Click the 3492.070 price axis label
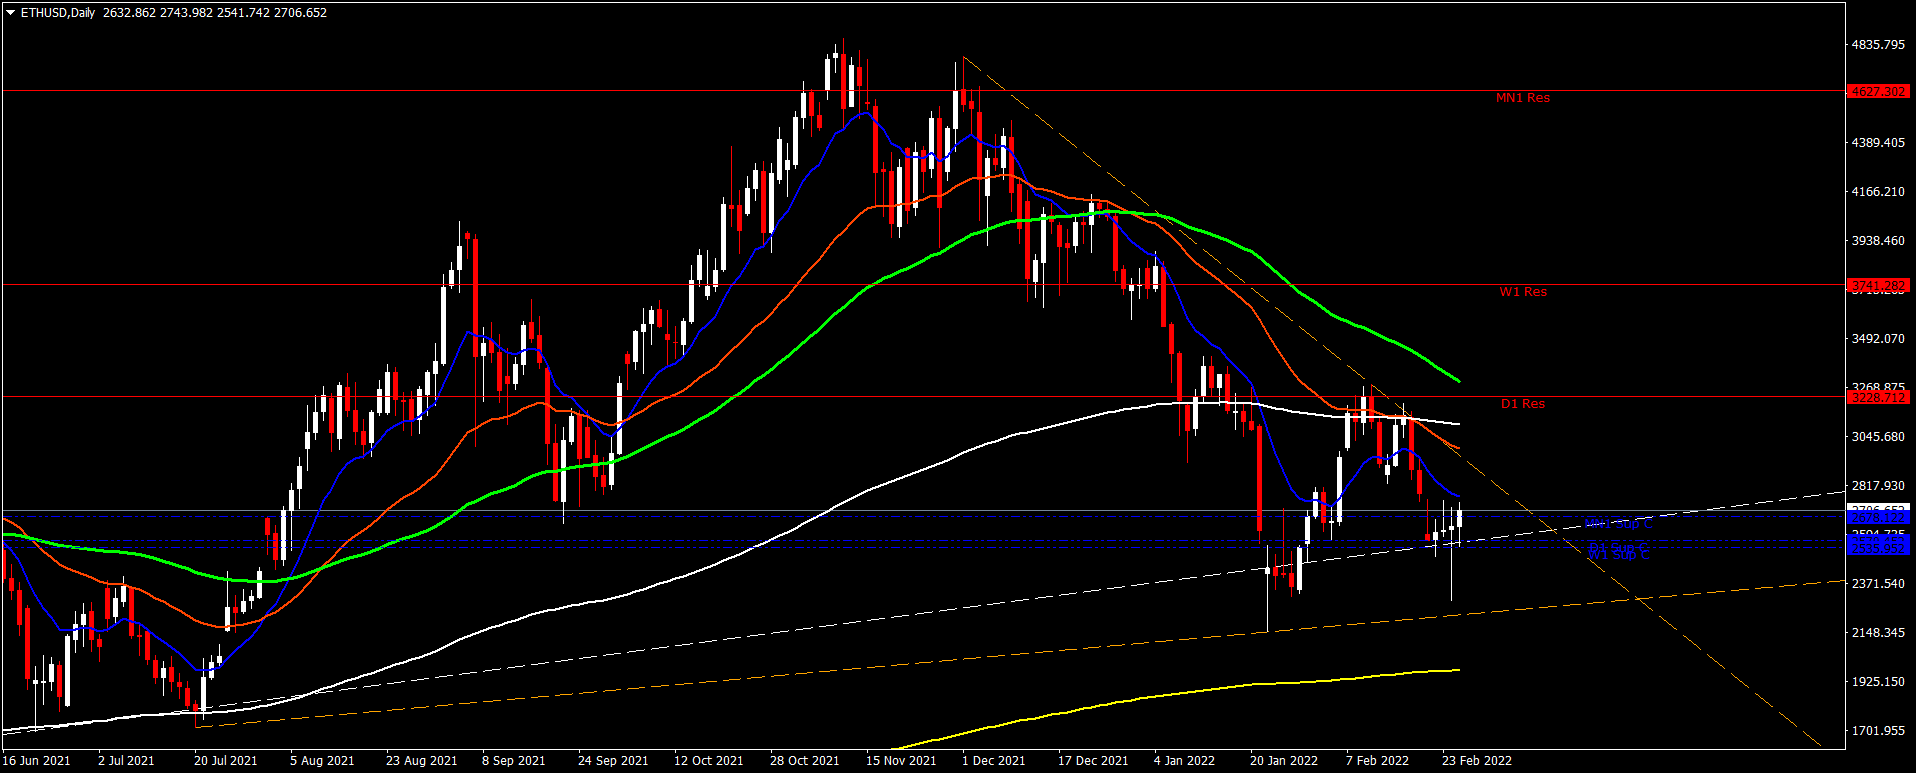The height and width of the screenshot is (773, 1916). (x=1878, y=339)
